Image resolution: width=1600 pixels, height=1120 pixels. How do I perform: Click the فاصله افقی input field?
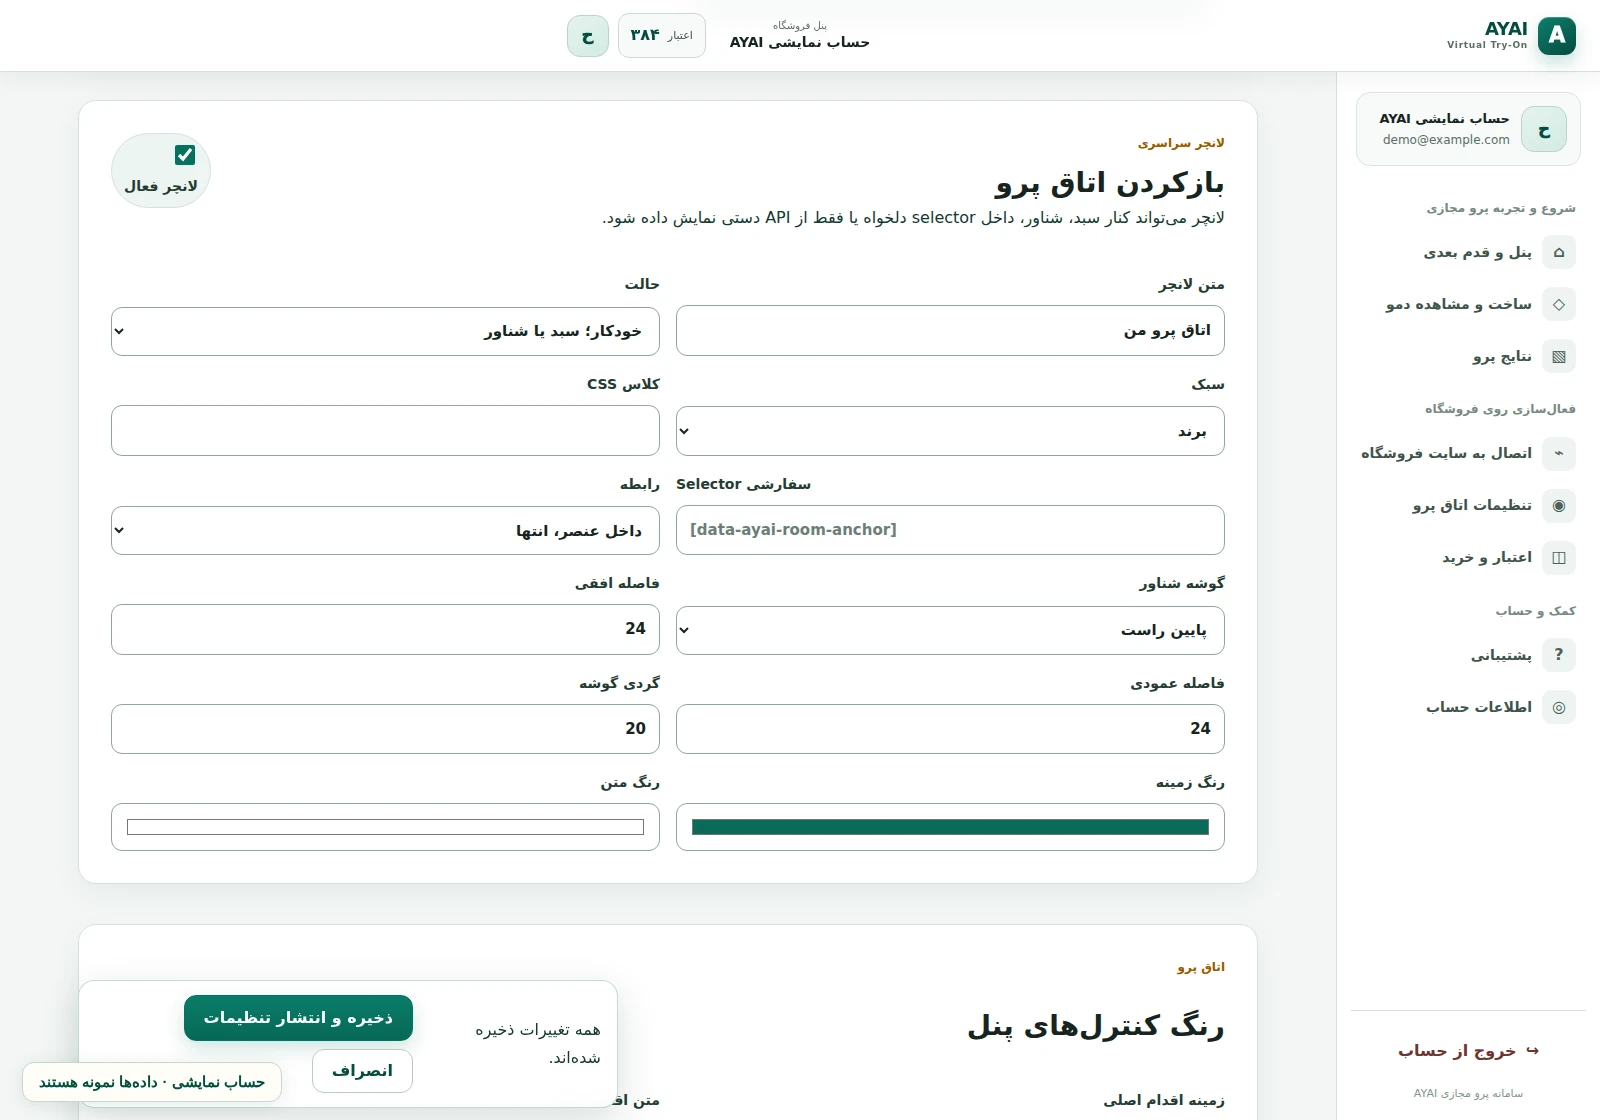click(x=385, y=629)
